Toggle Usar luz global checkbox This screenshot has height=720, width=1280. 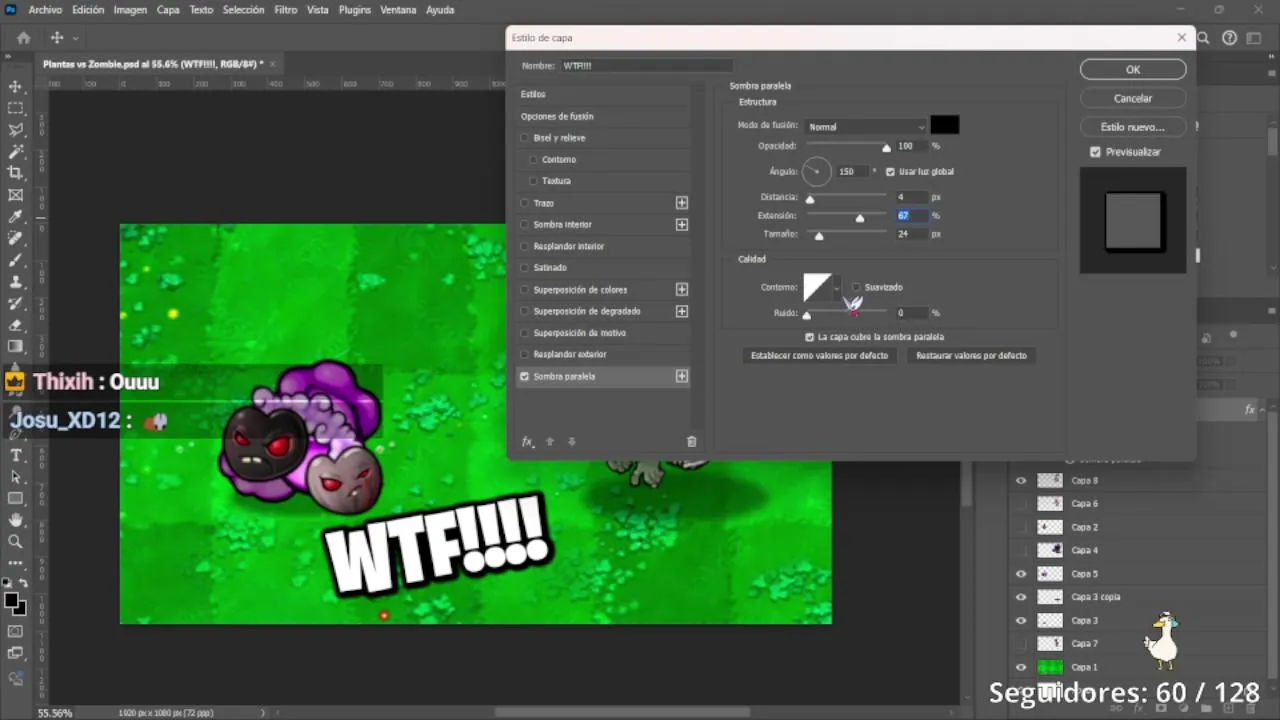[x=890, y=172]
